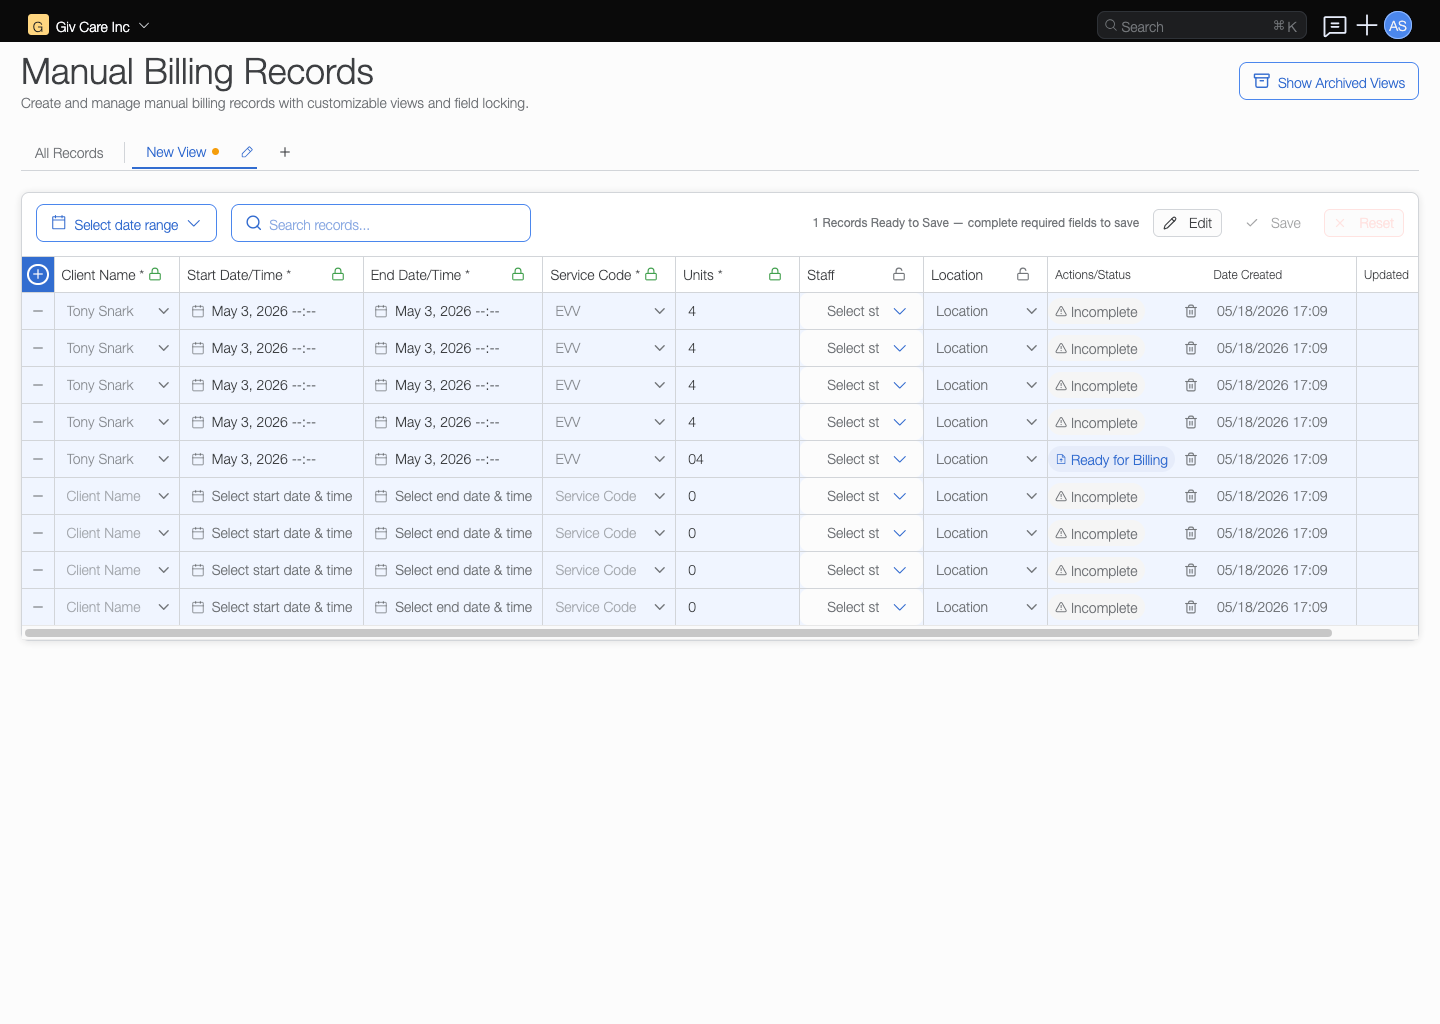Delete first empty Client Name row
The width and height of the screenshot is (1440, 1024).
[x=1191, y=496]
